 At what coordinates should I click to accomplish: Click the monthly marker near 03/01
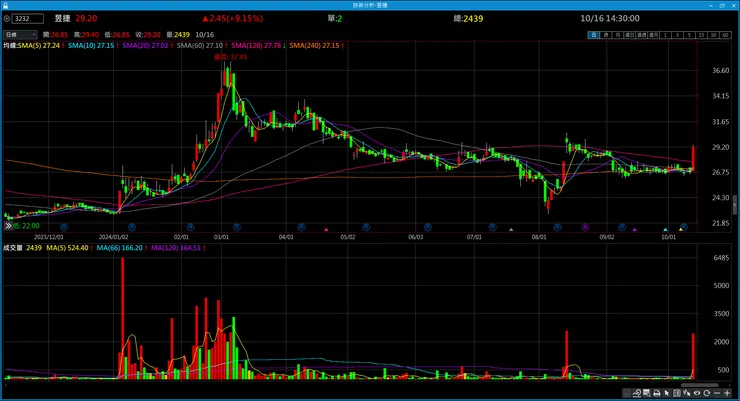[237, 227]
